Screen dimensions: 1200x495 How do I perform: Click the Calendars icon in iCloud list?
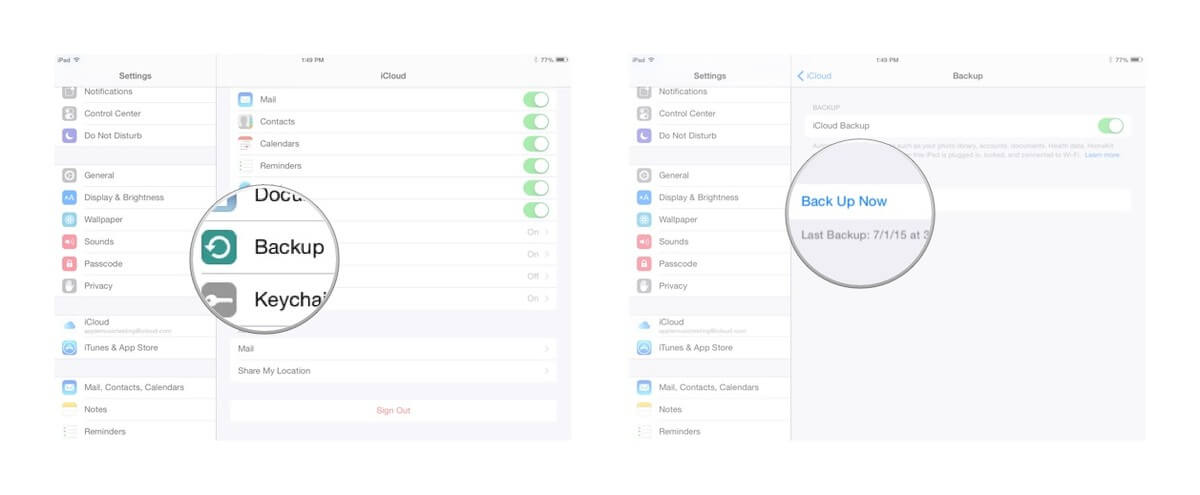(x=245, y=144)
